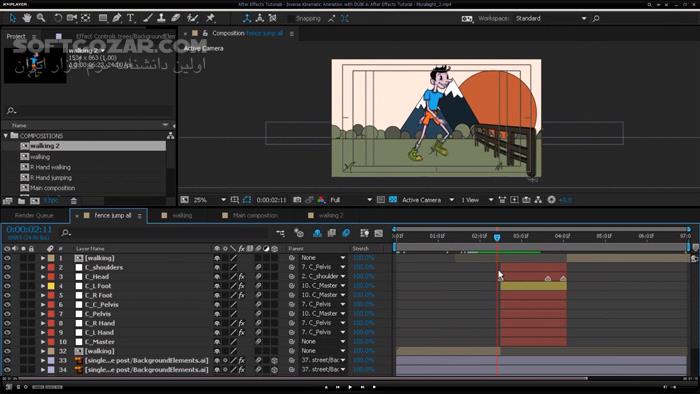This screenshot has height=394, width=700.
Task: Click the yellow label color of C_L Foot
Action: (51, 286)
